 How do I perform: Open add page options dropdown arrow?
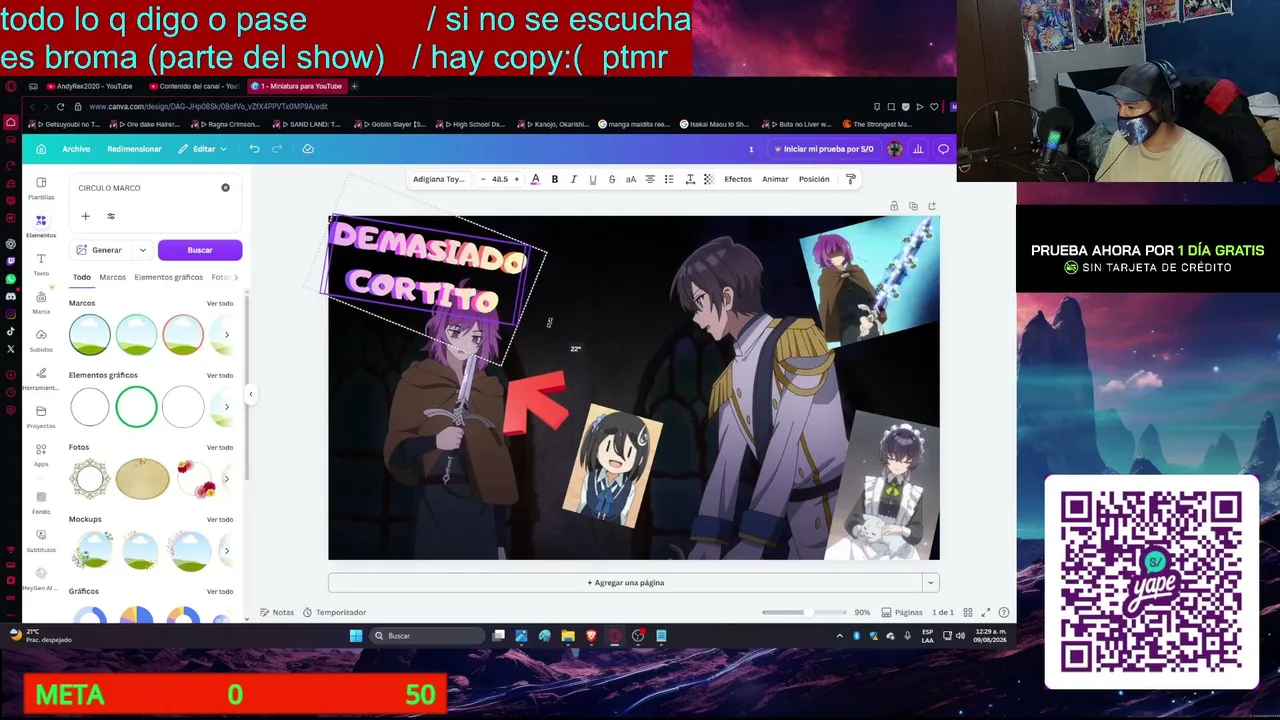pos(930,583)
